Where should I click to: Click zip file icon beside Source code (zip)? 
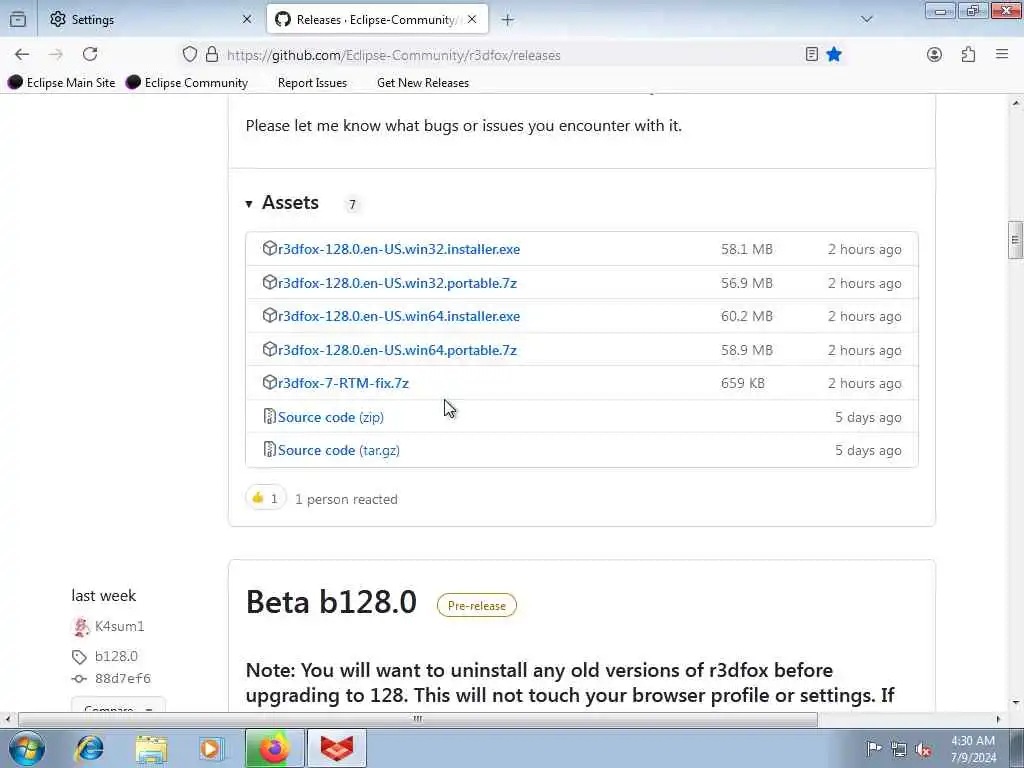click(269, 417)
